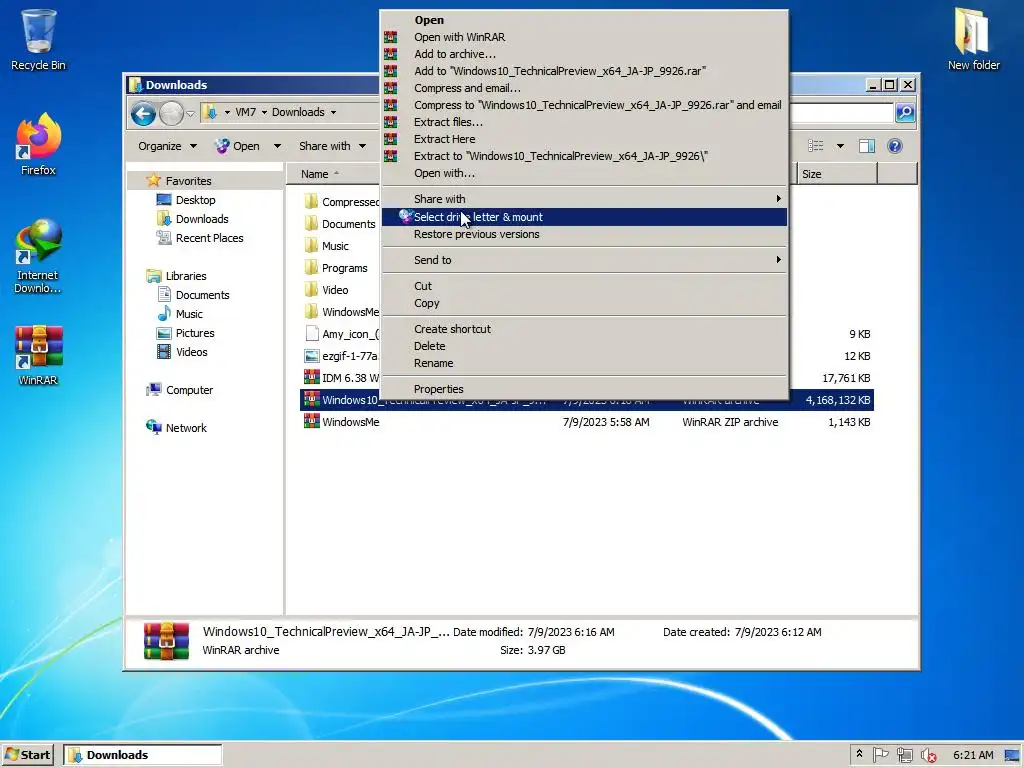This screenshot has width=1024, height=768.
Task: Open Explorer help question mark icon
Action: [x=895, y=146]
